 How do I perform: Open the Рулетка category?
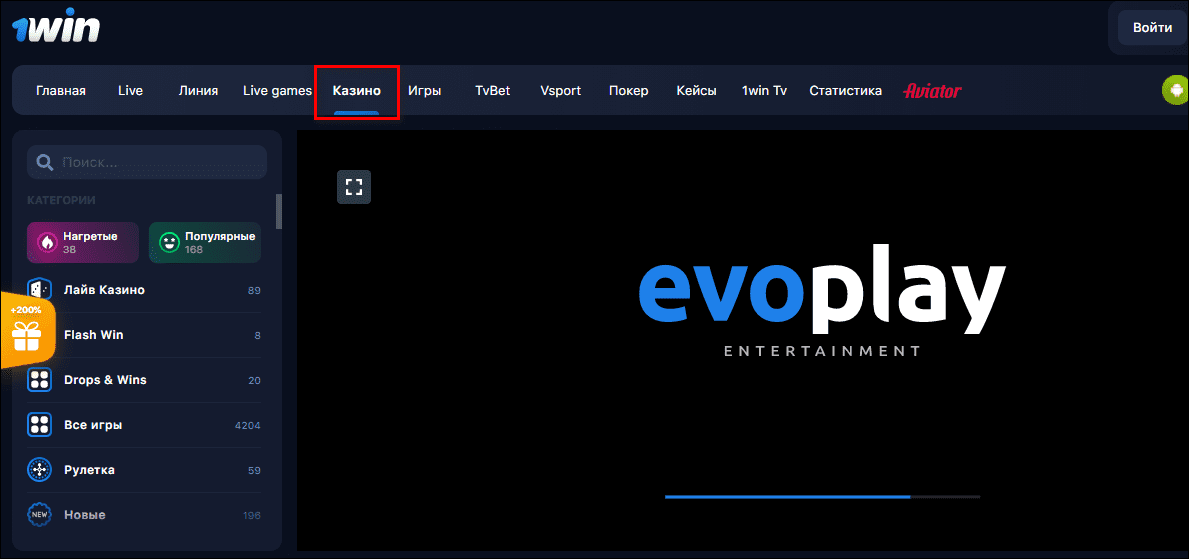coord(144,470)
